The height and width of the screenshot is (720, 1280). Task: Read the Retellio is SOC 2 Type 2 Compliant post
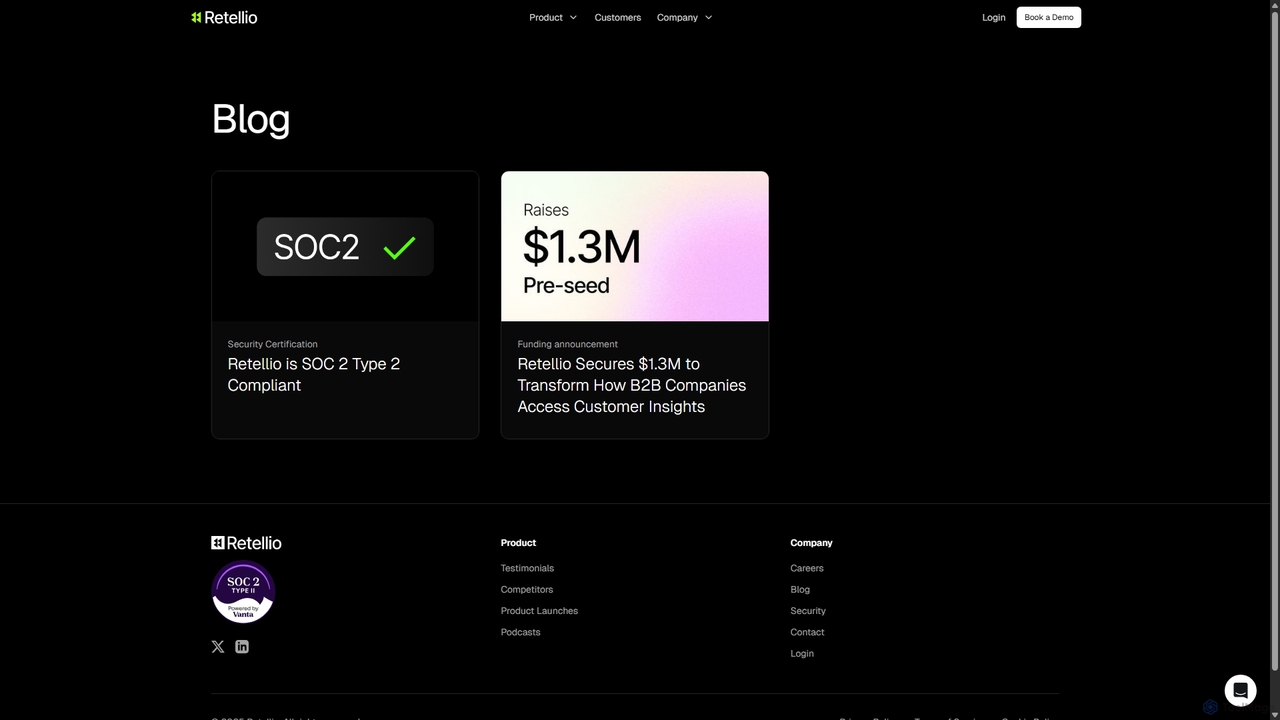tap(314, 374)
